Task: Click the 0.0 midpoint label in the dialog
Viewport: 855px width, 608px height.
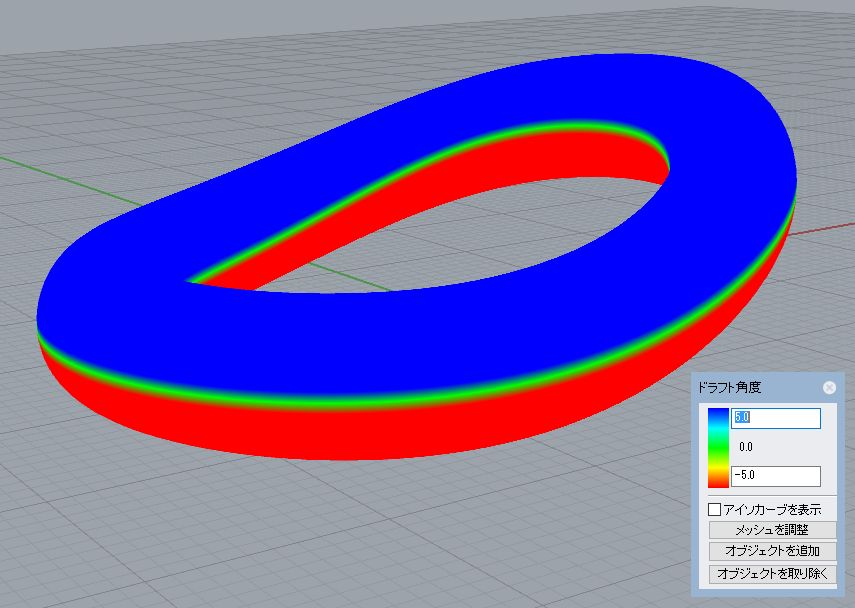Action: (x=745, y=446)
